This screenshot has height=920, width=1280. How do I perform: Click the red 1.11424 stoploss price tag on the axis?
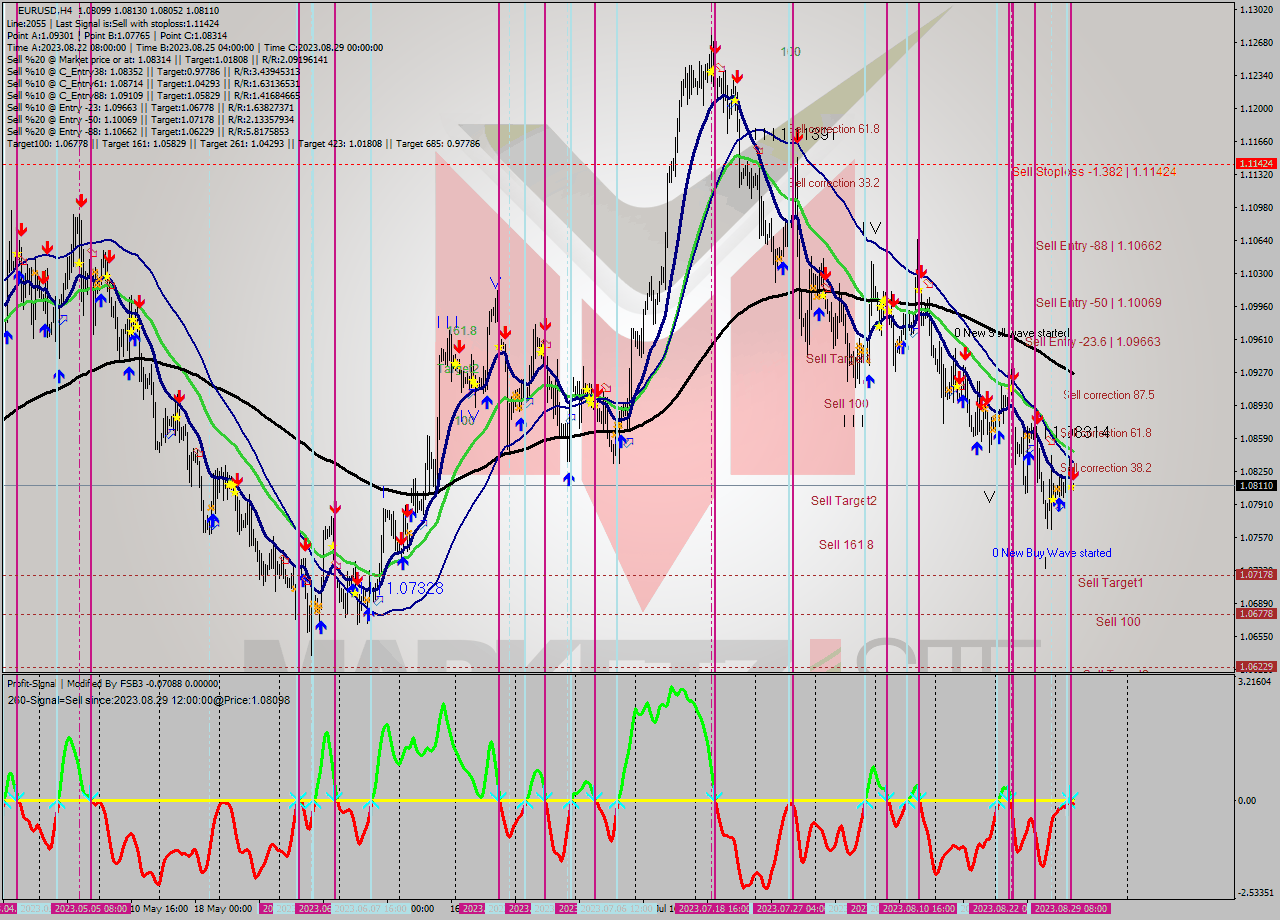tap(1256, 163)
